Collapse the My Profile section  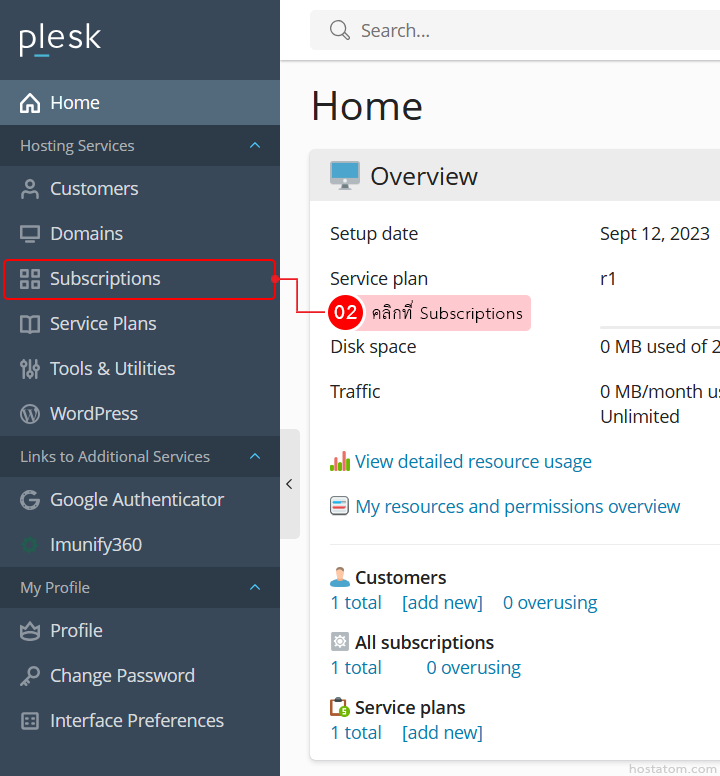coord(255,587)
